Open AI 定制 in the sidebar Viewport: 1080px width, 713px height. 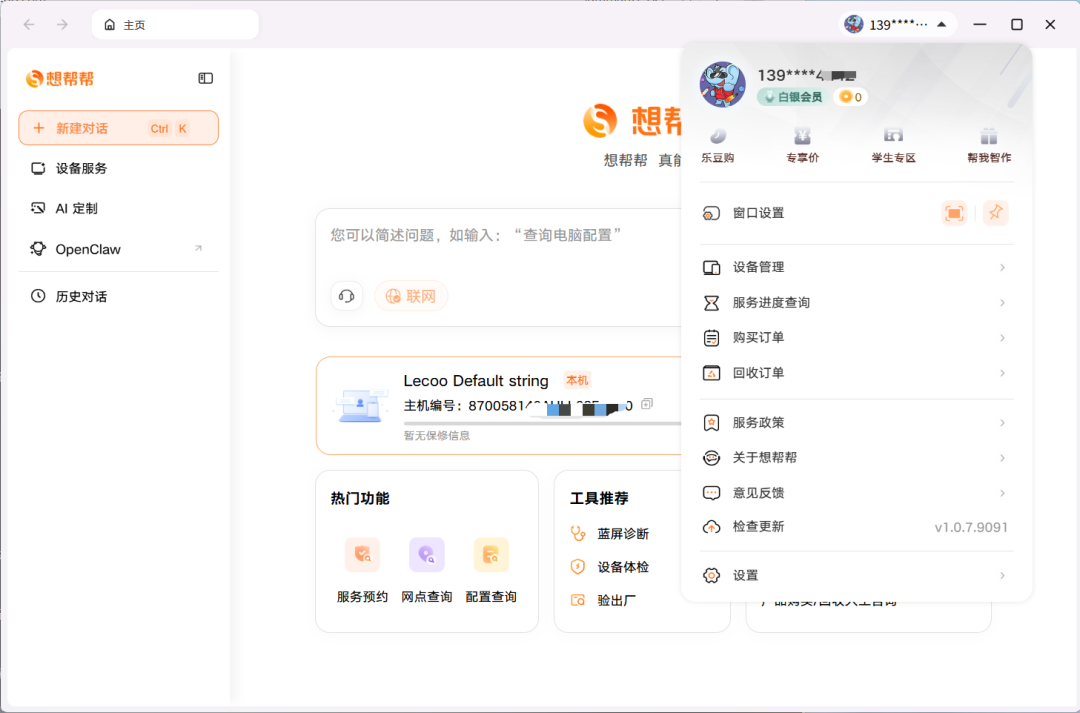click(x=118, y=208)
